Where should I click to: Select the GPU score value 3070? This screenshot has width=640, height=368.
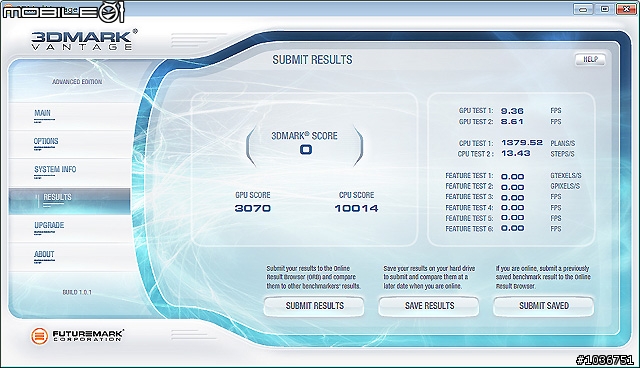[x=253, y=208]
